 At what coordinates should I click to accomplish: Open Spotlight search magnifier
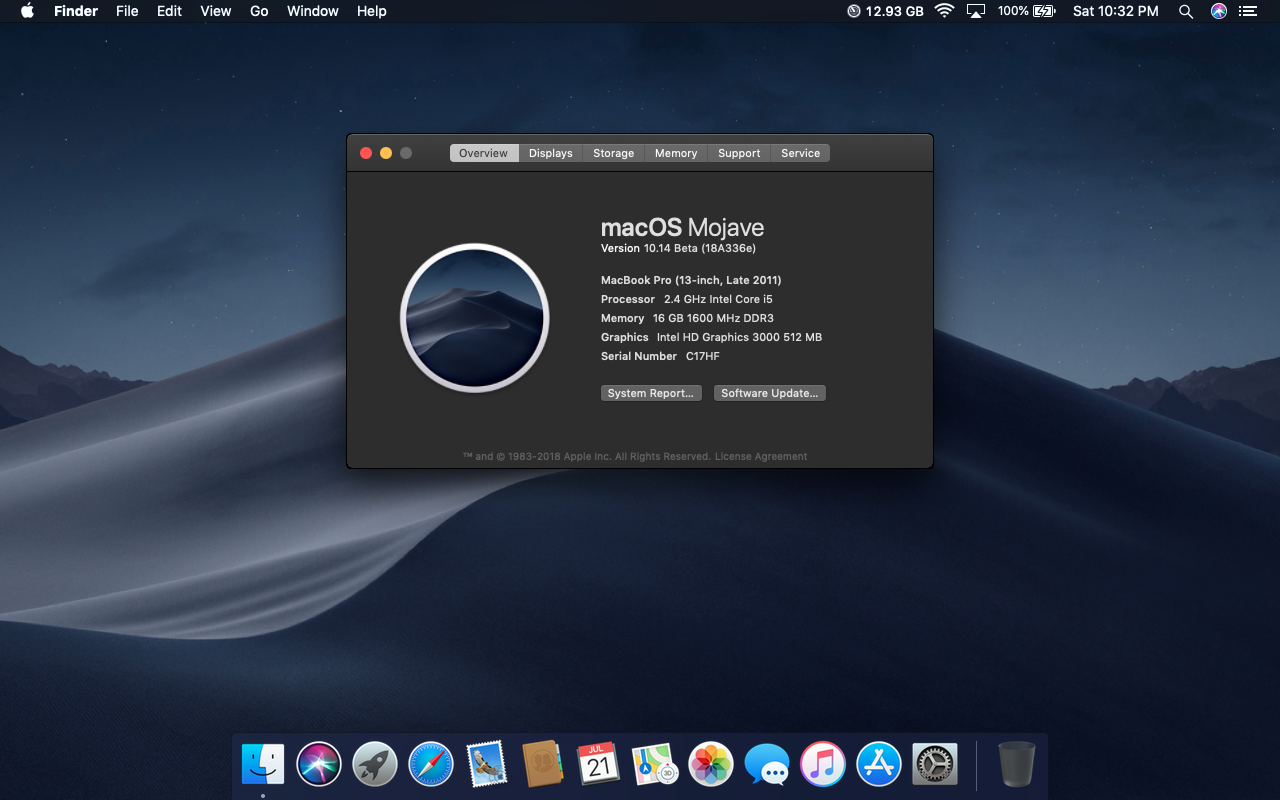(1186, 11)
